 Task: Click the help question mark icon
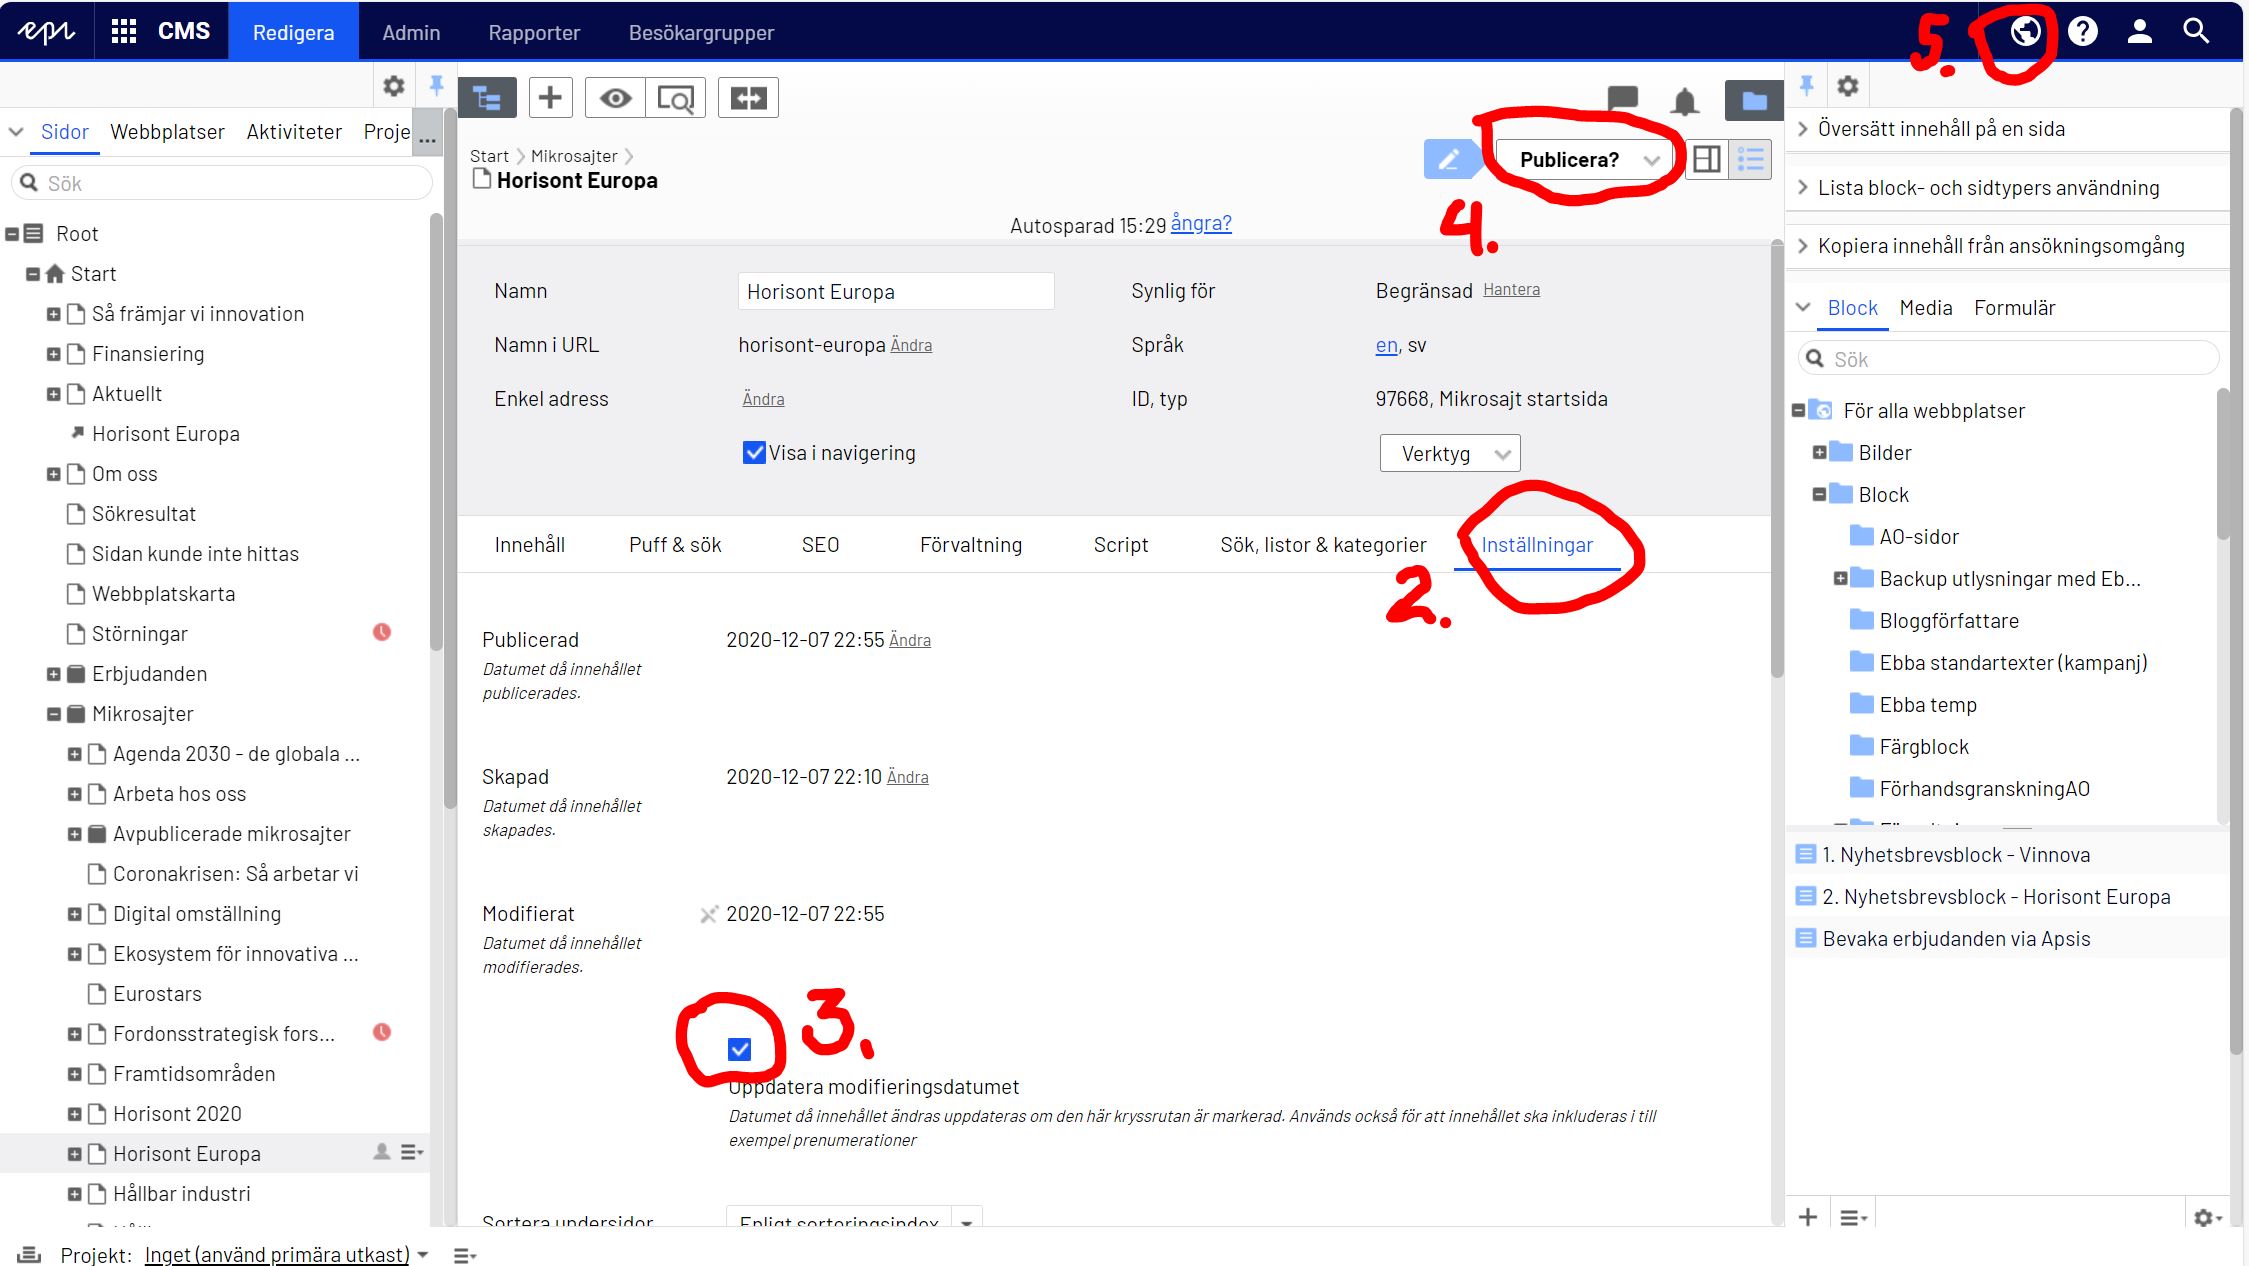coord(2083,32)
